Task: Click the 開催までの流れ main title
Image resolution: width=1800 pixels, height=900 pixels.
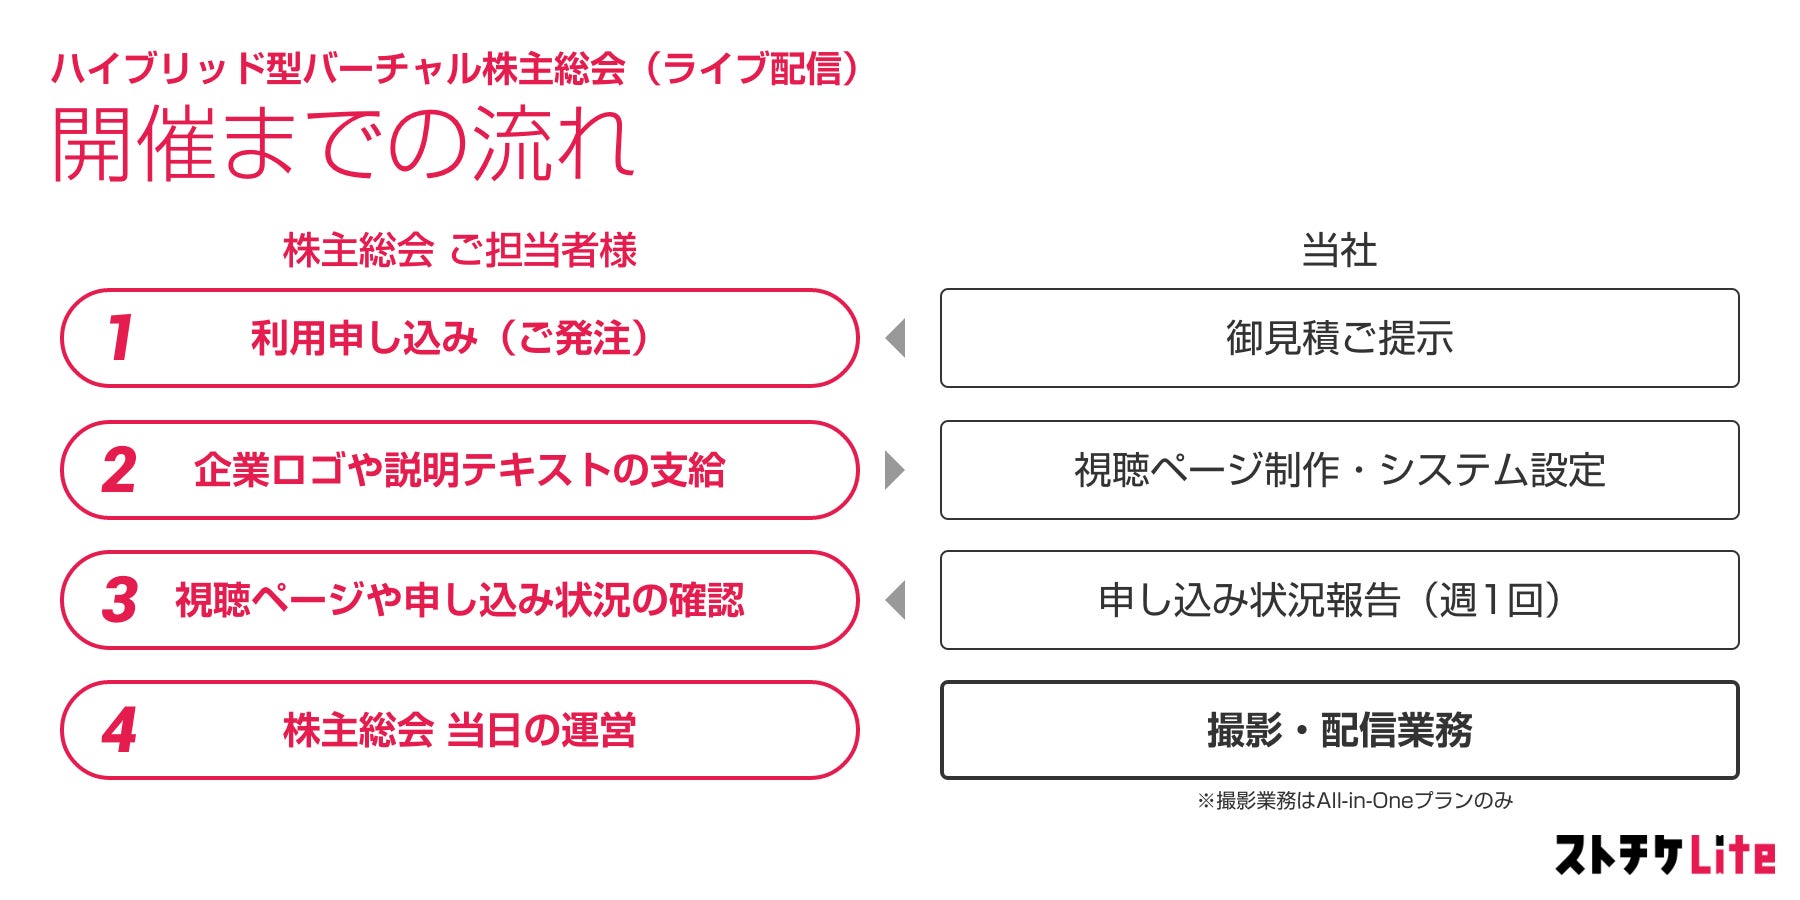Action: point(342,145)
